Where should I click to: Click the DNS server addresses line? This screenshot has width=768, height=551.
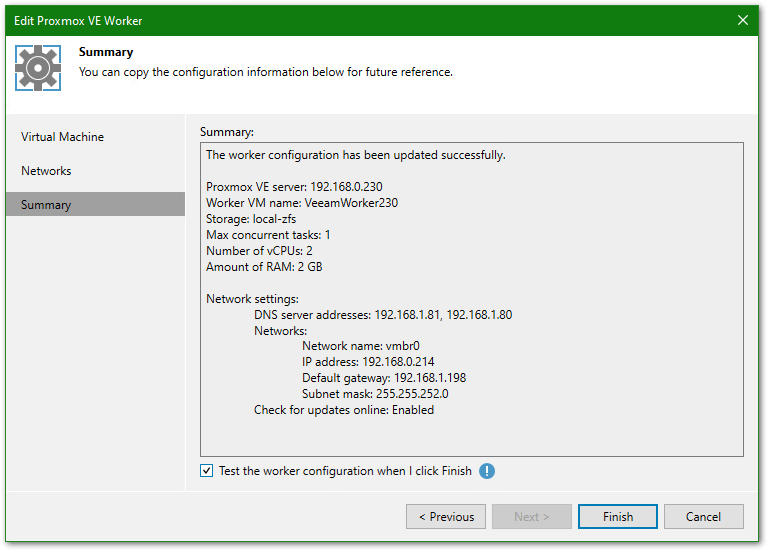point(383,314)
